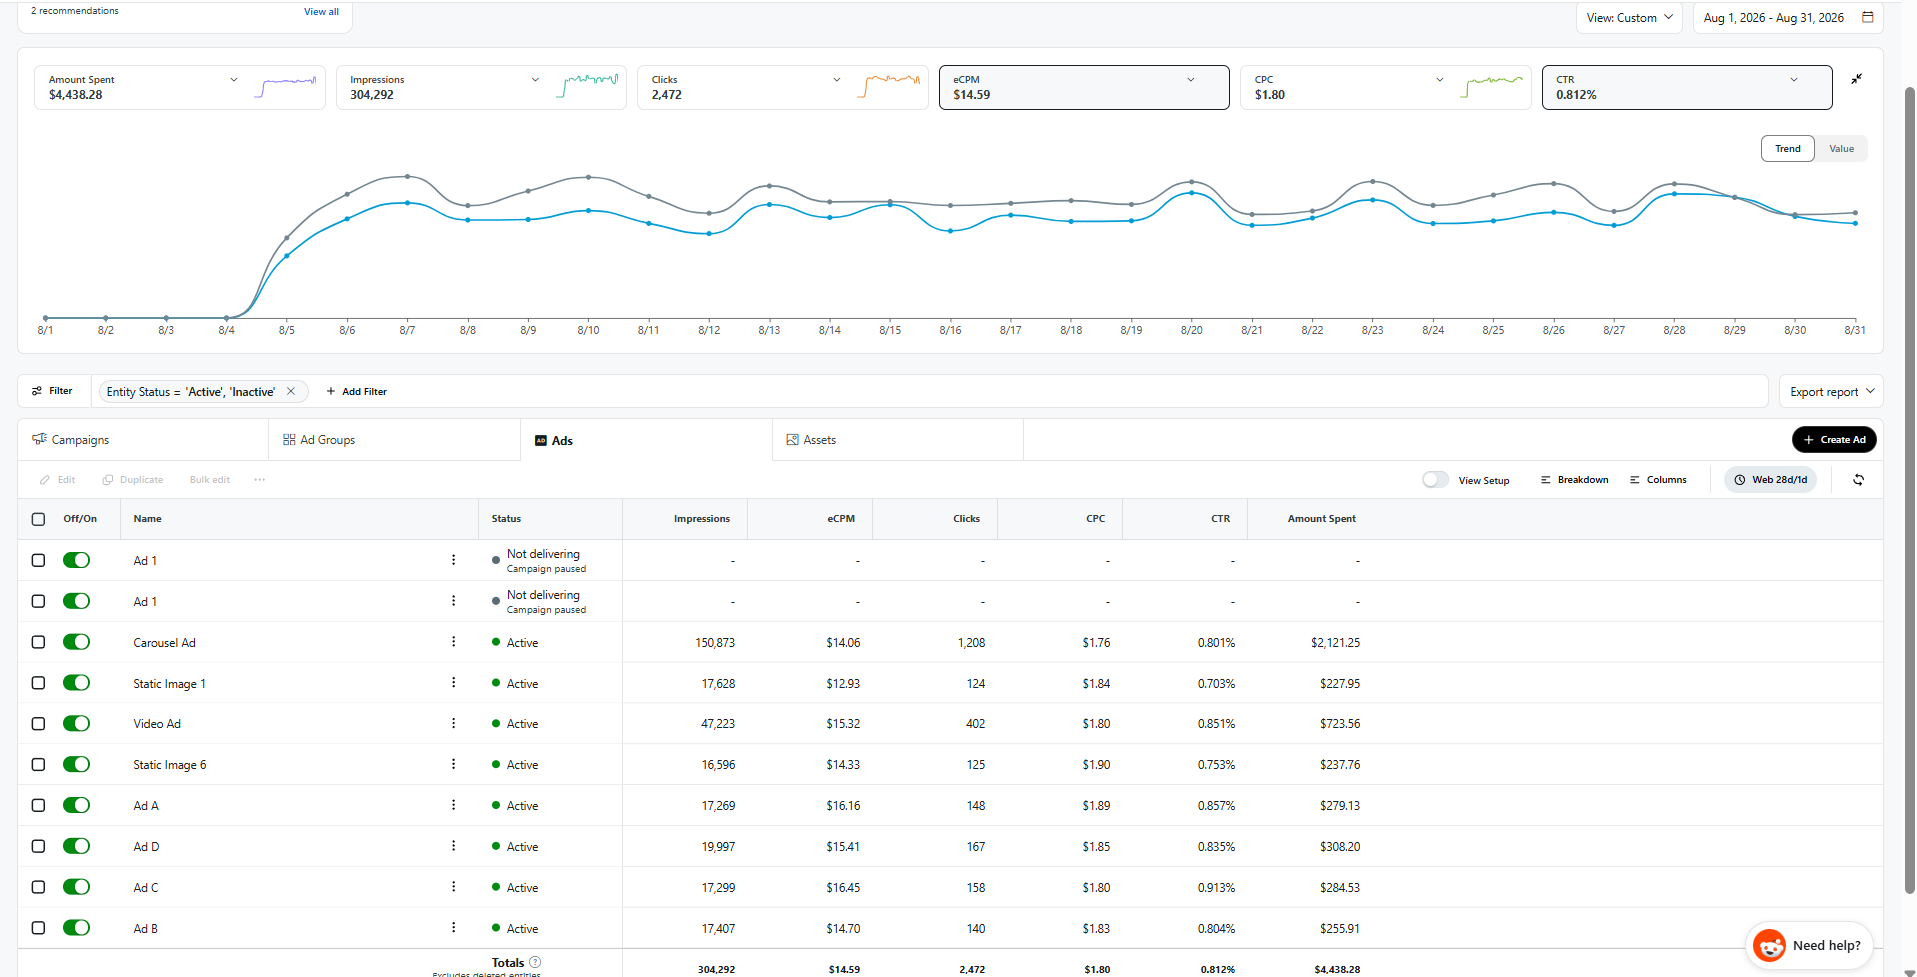Expand the Clicks metric dropdown

click(x=837, y=80)
